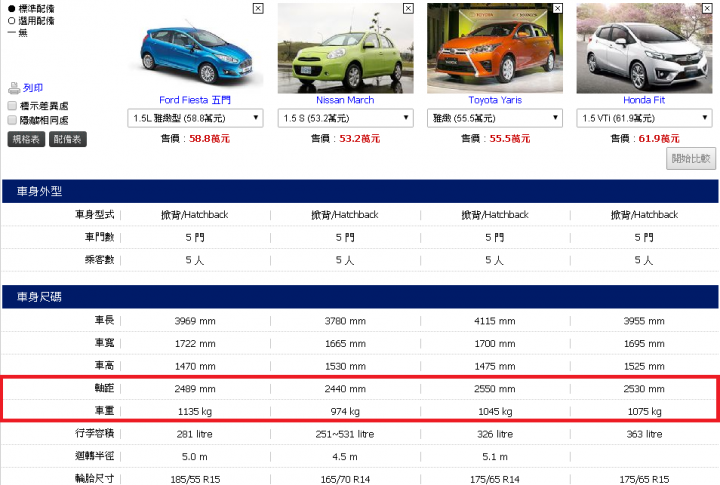Switch to the 規格表 tab
Image resolution: width=720 pixels, height=485 pixels.
click(26, 139)
